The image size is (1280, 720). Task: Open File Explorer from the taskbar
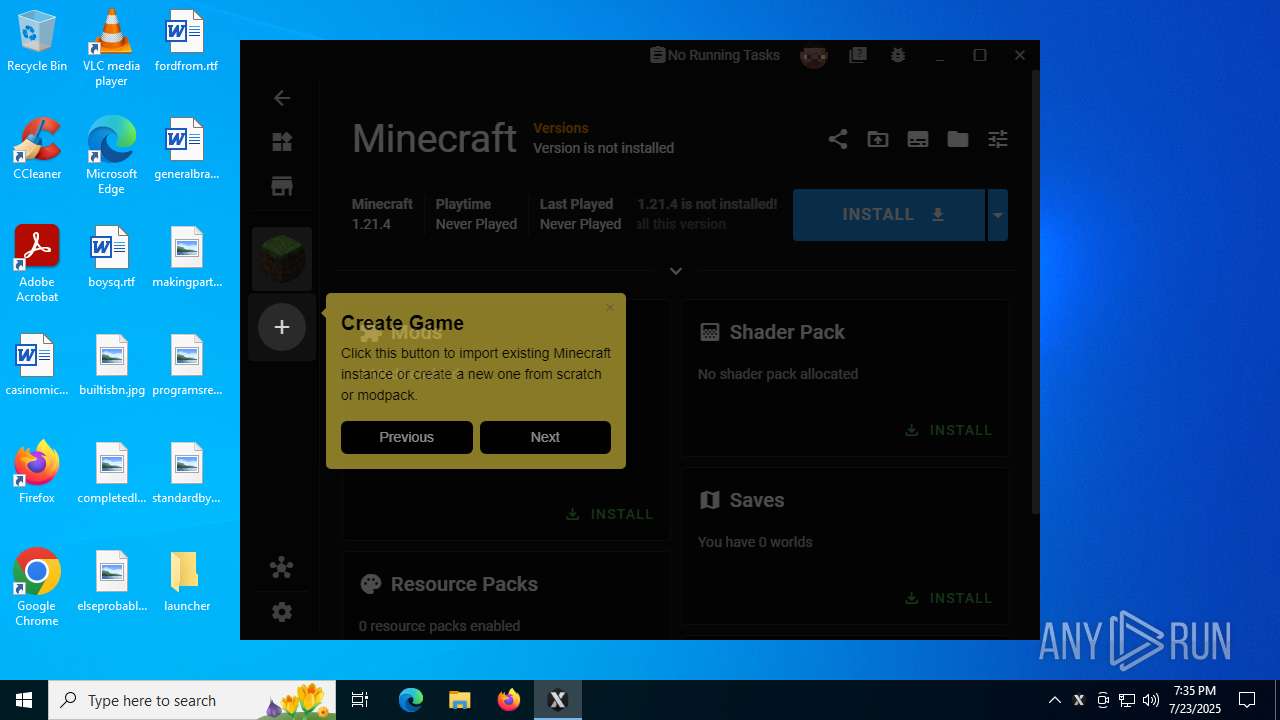459,700
